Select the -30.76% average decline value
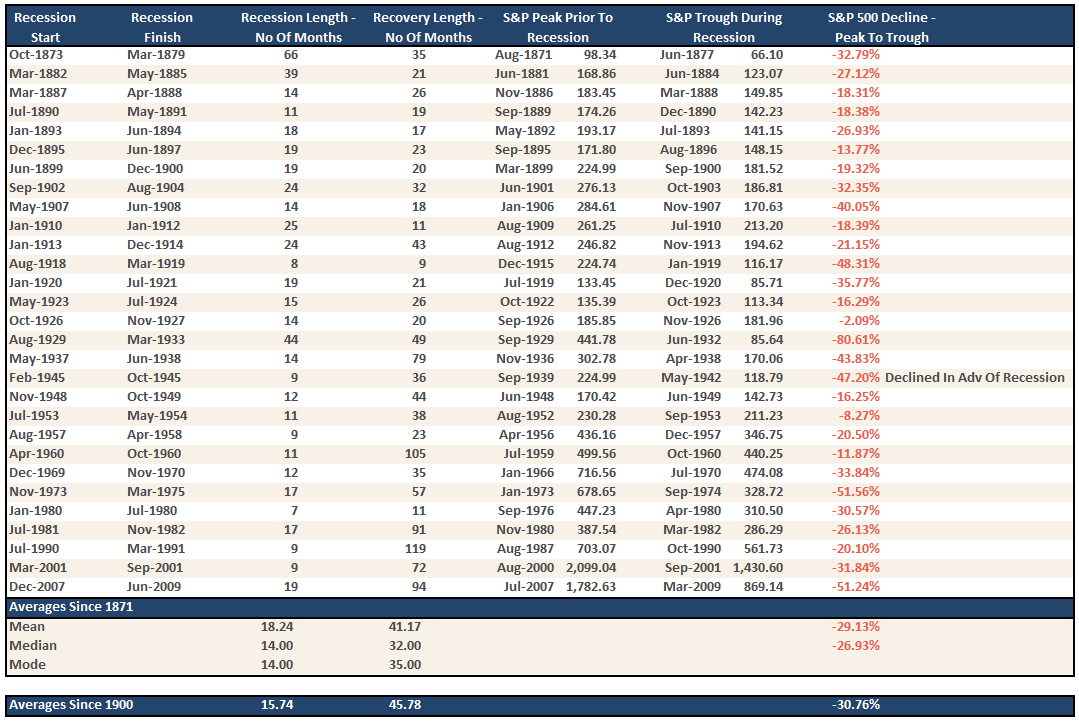Viewport: 1079px width, 725px height. [x=856, y=705]
